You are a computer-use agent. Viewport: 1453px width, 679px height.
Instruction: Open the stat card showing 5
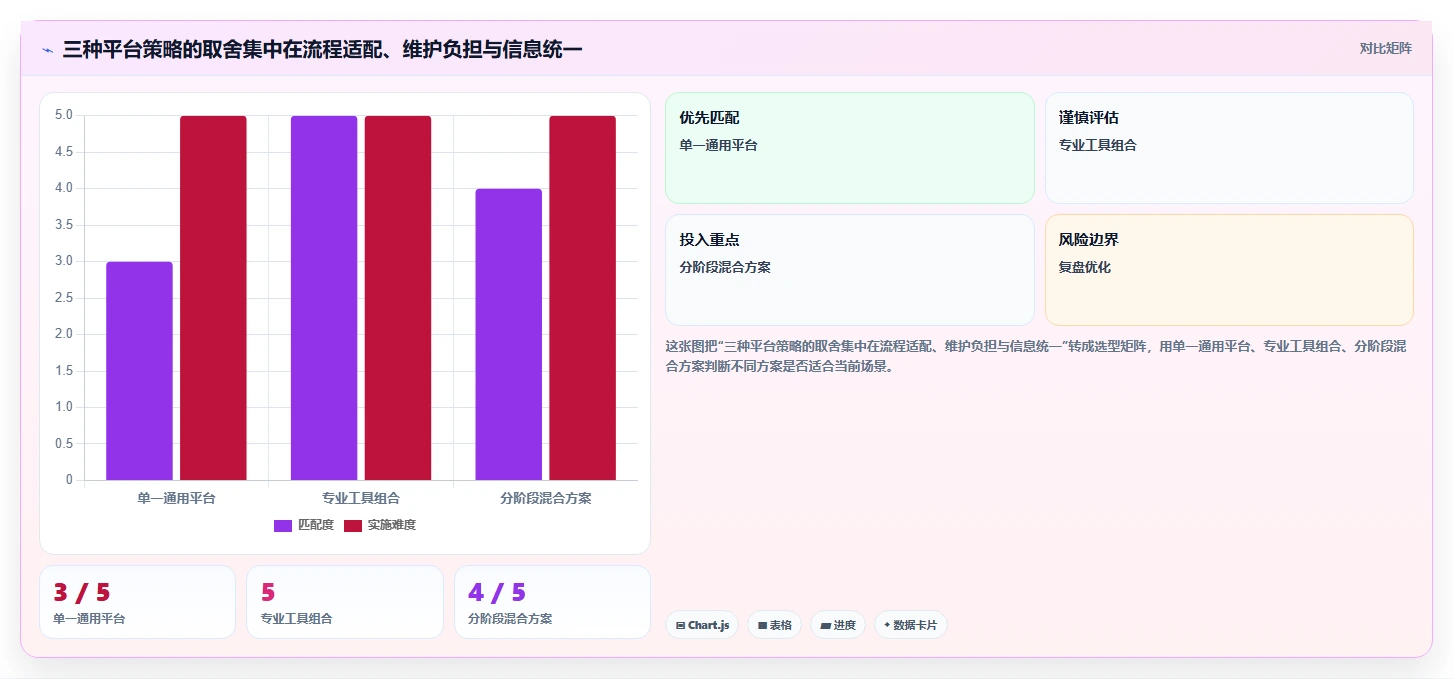(x=345, y=602)
